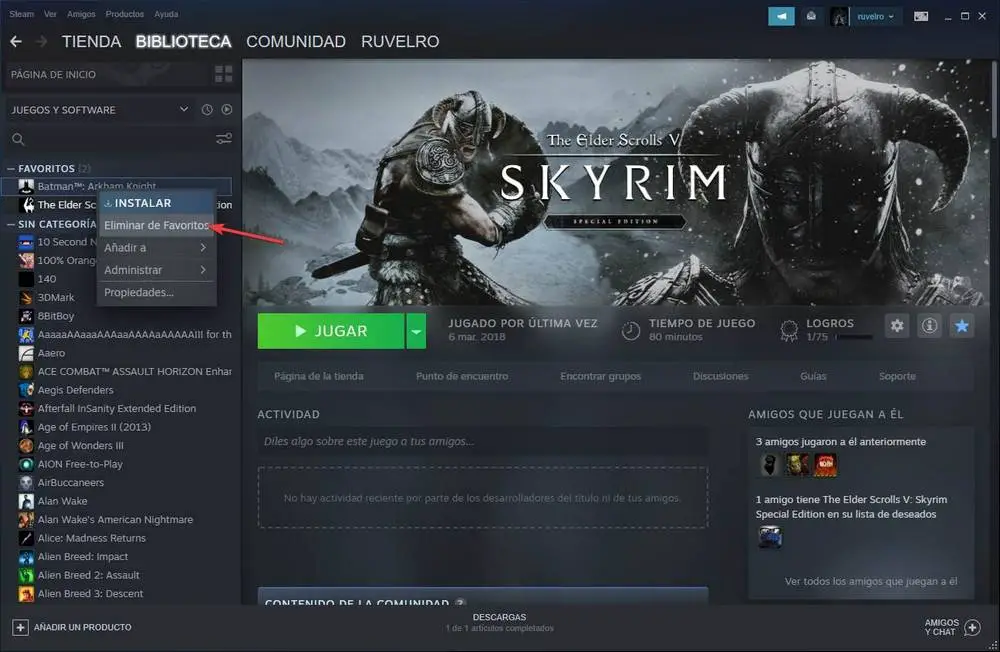Go to the Encontrar grupos link
This screenshot has width=1000, height=652.
[600, 376]
